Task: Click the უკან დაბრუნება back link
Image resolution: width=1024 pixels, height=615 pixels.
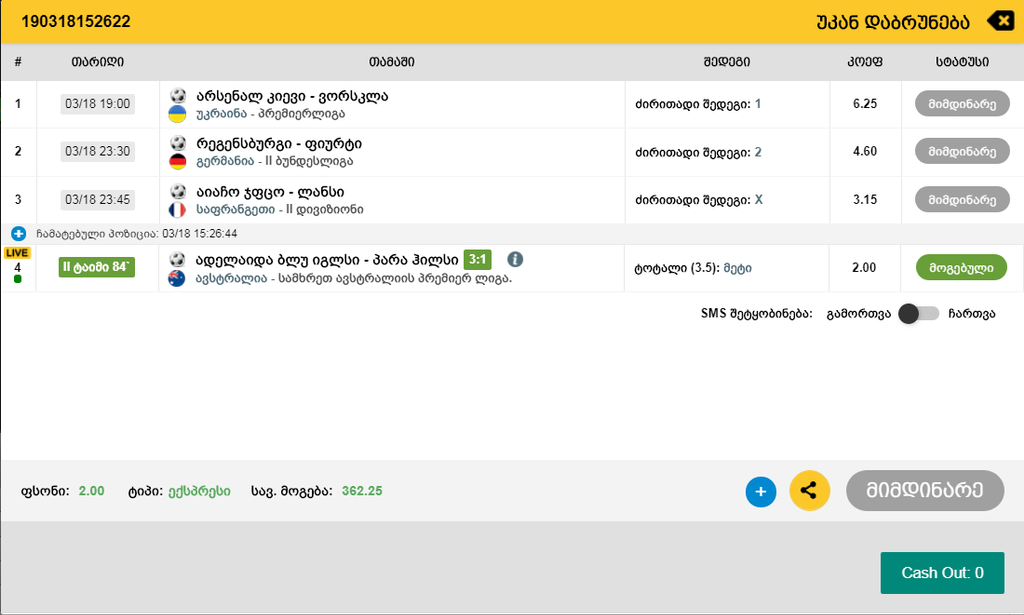Action: point(893,22)
